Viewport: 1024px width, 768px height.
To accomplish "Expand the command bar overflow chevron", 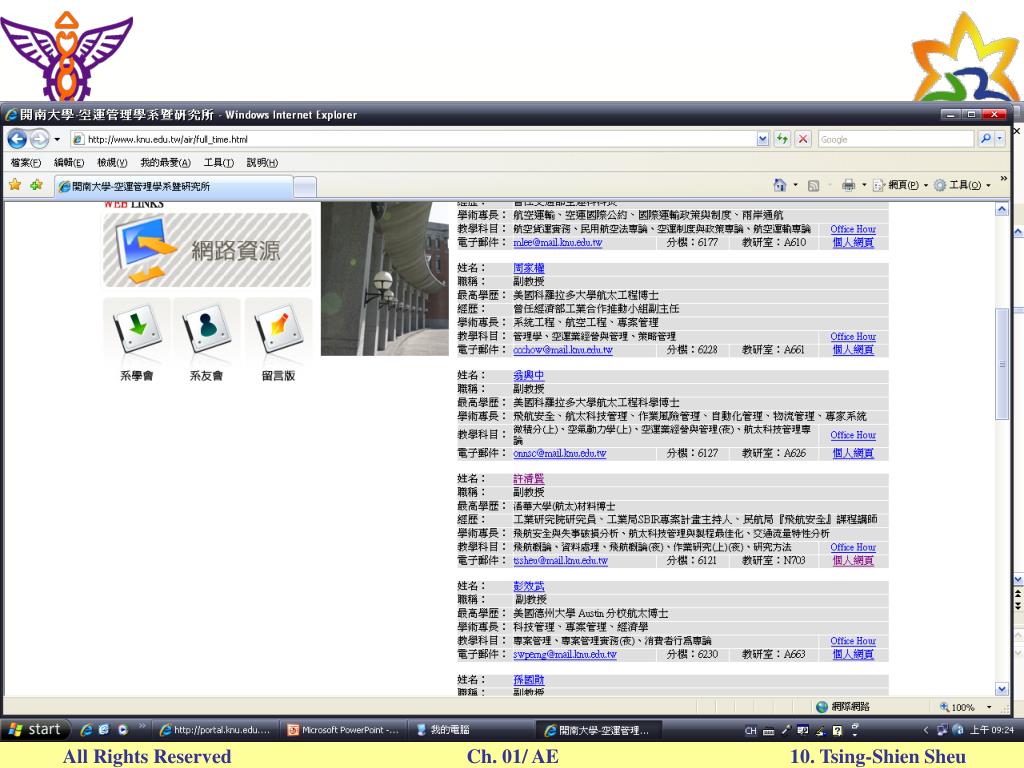I will pyautogui.click(x=1003, y=178).
